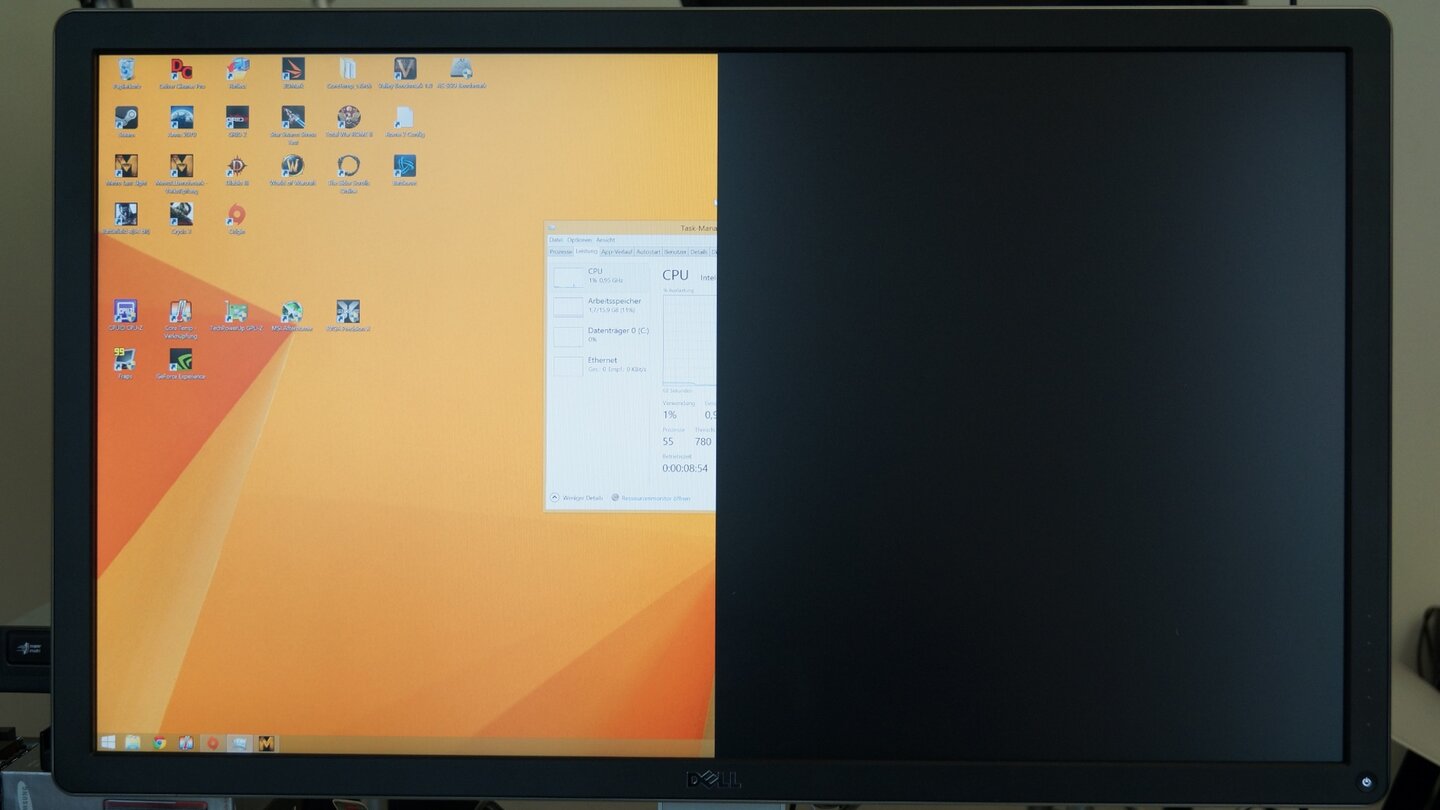The height and width of the screenshot is (810, 1440).
Task: Open the Origin desktop shortcut
Action: click(x=236, y=218)
